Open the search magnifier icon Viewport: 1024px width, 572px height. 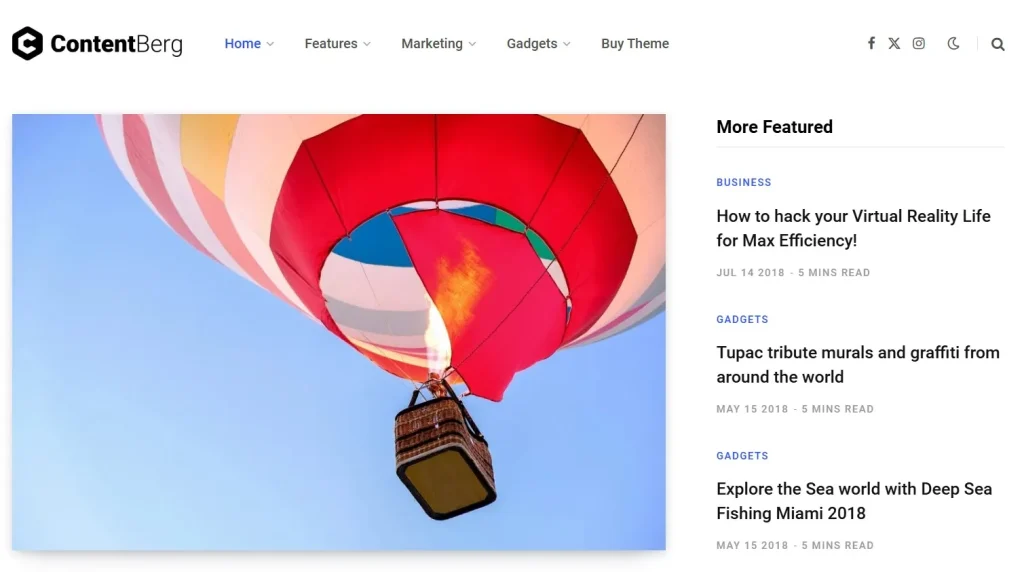click(997, 44)
